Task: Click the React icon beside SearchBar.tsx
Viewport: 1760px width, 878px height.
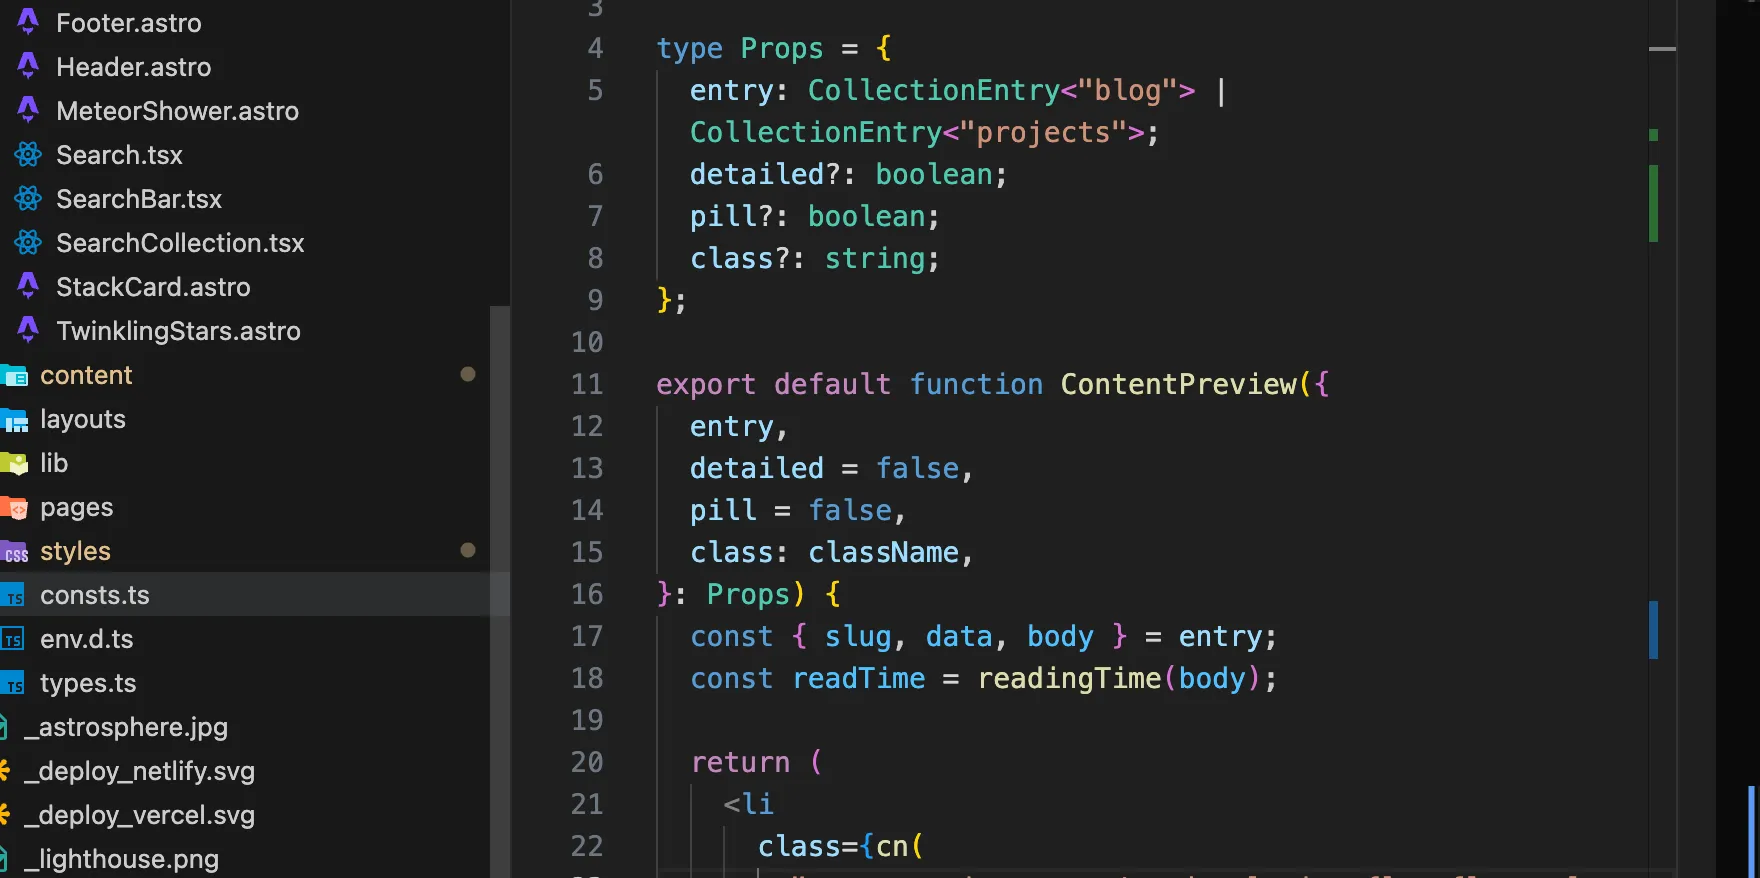Action: (x=28, y=199)
